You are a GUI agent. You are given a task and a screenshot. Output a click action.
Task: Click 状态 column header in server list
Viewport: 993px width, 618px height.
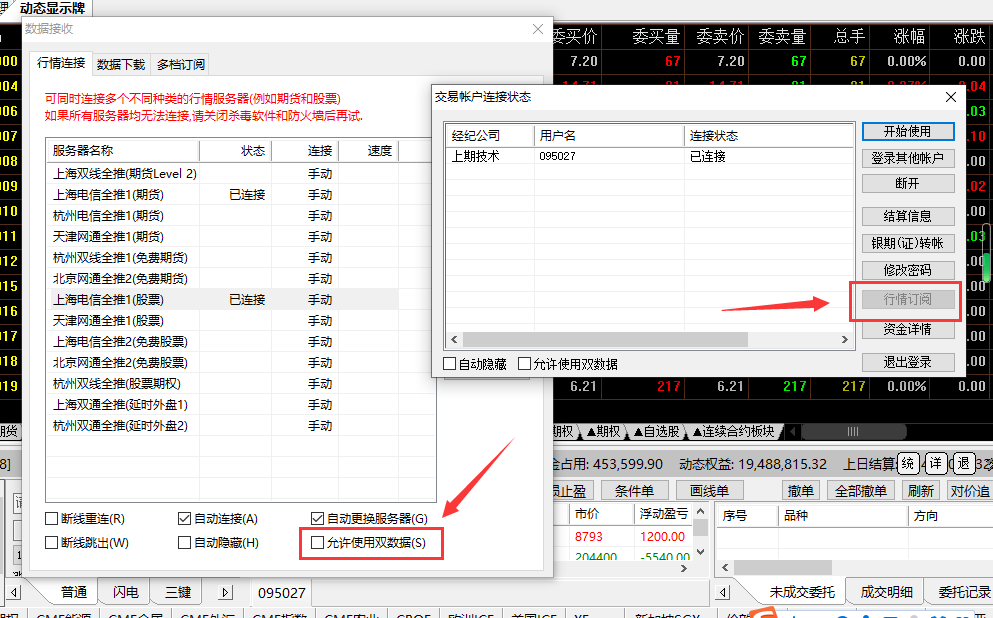point(236,151)
